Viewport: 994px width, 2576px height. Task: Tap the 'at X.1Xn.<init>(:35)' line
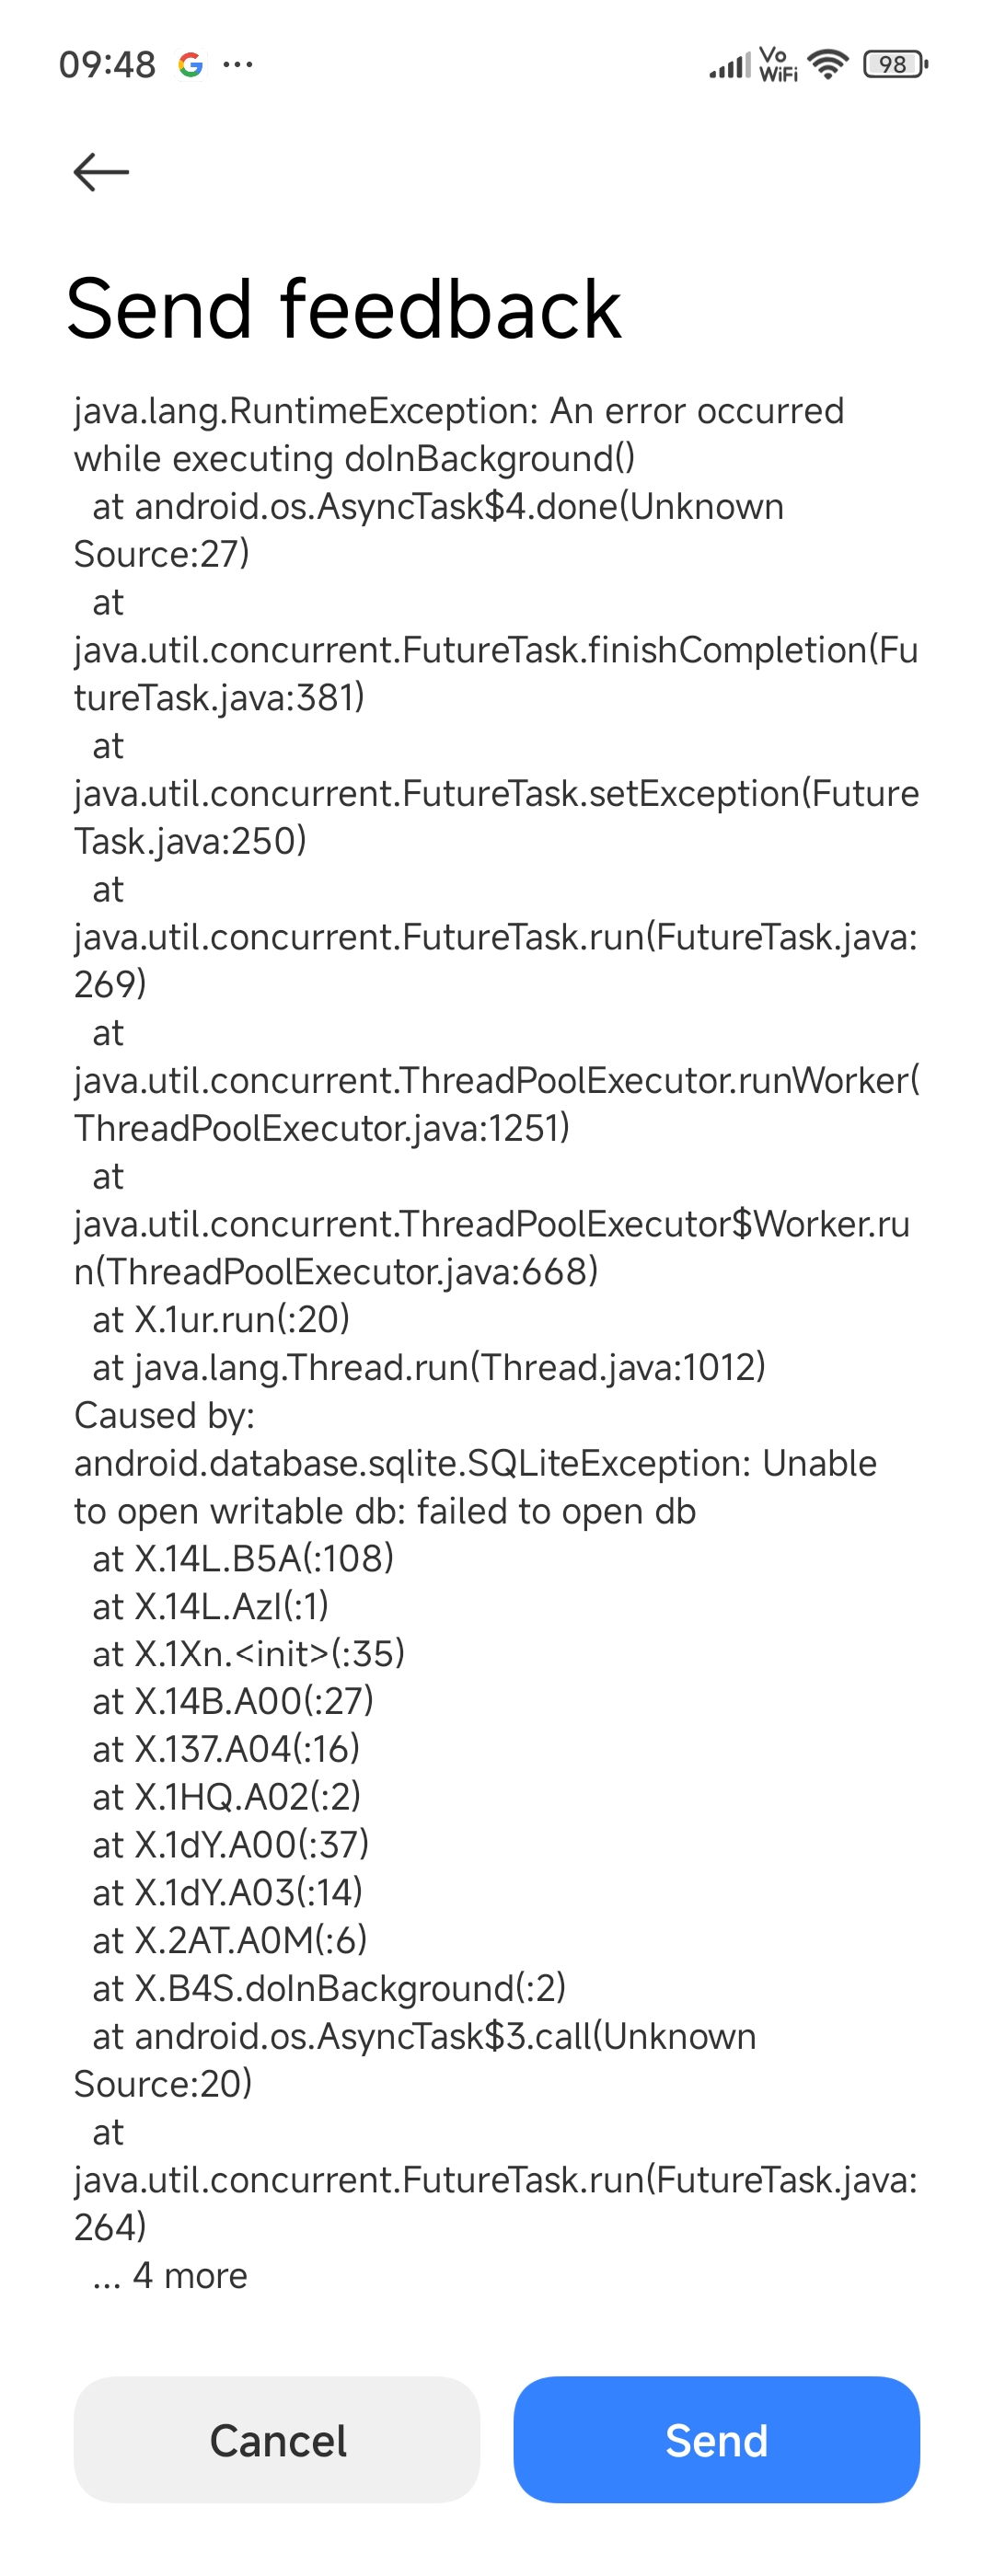pyautogui.click(x=248, y=1654)
